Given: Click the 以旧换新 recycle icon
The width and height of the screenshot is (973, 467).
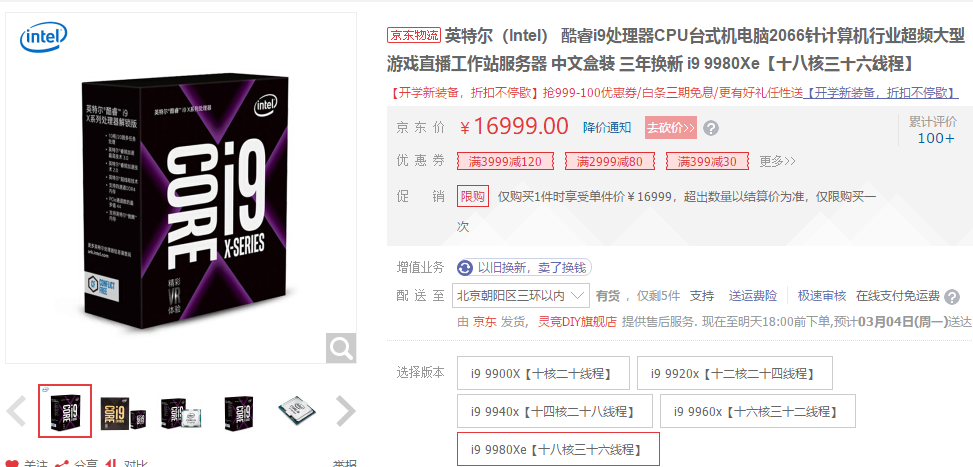Looking at the screenshot, I should click(x=465, y=268).
